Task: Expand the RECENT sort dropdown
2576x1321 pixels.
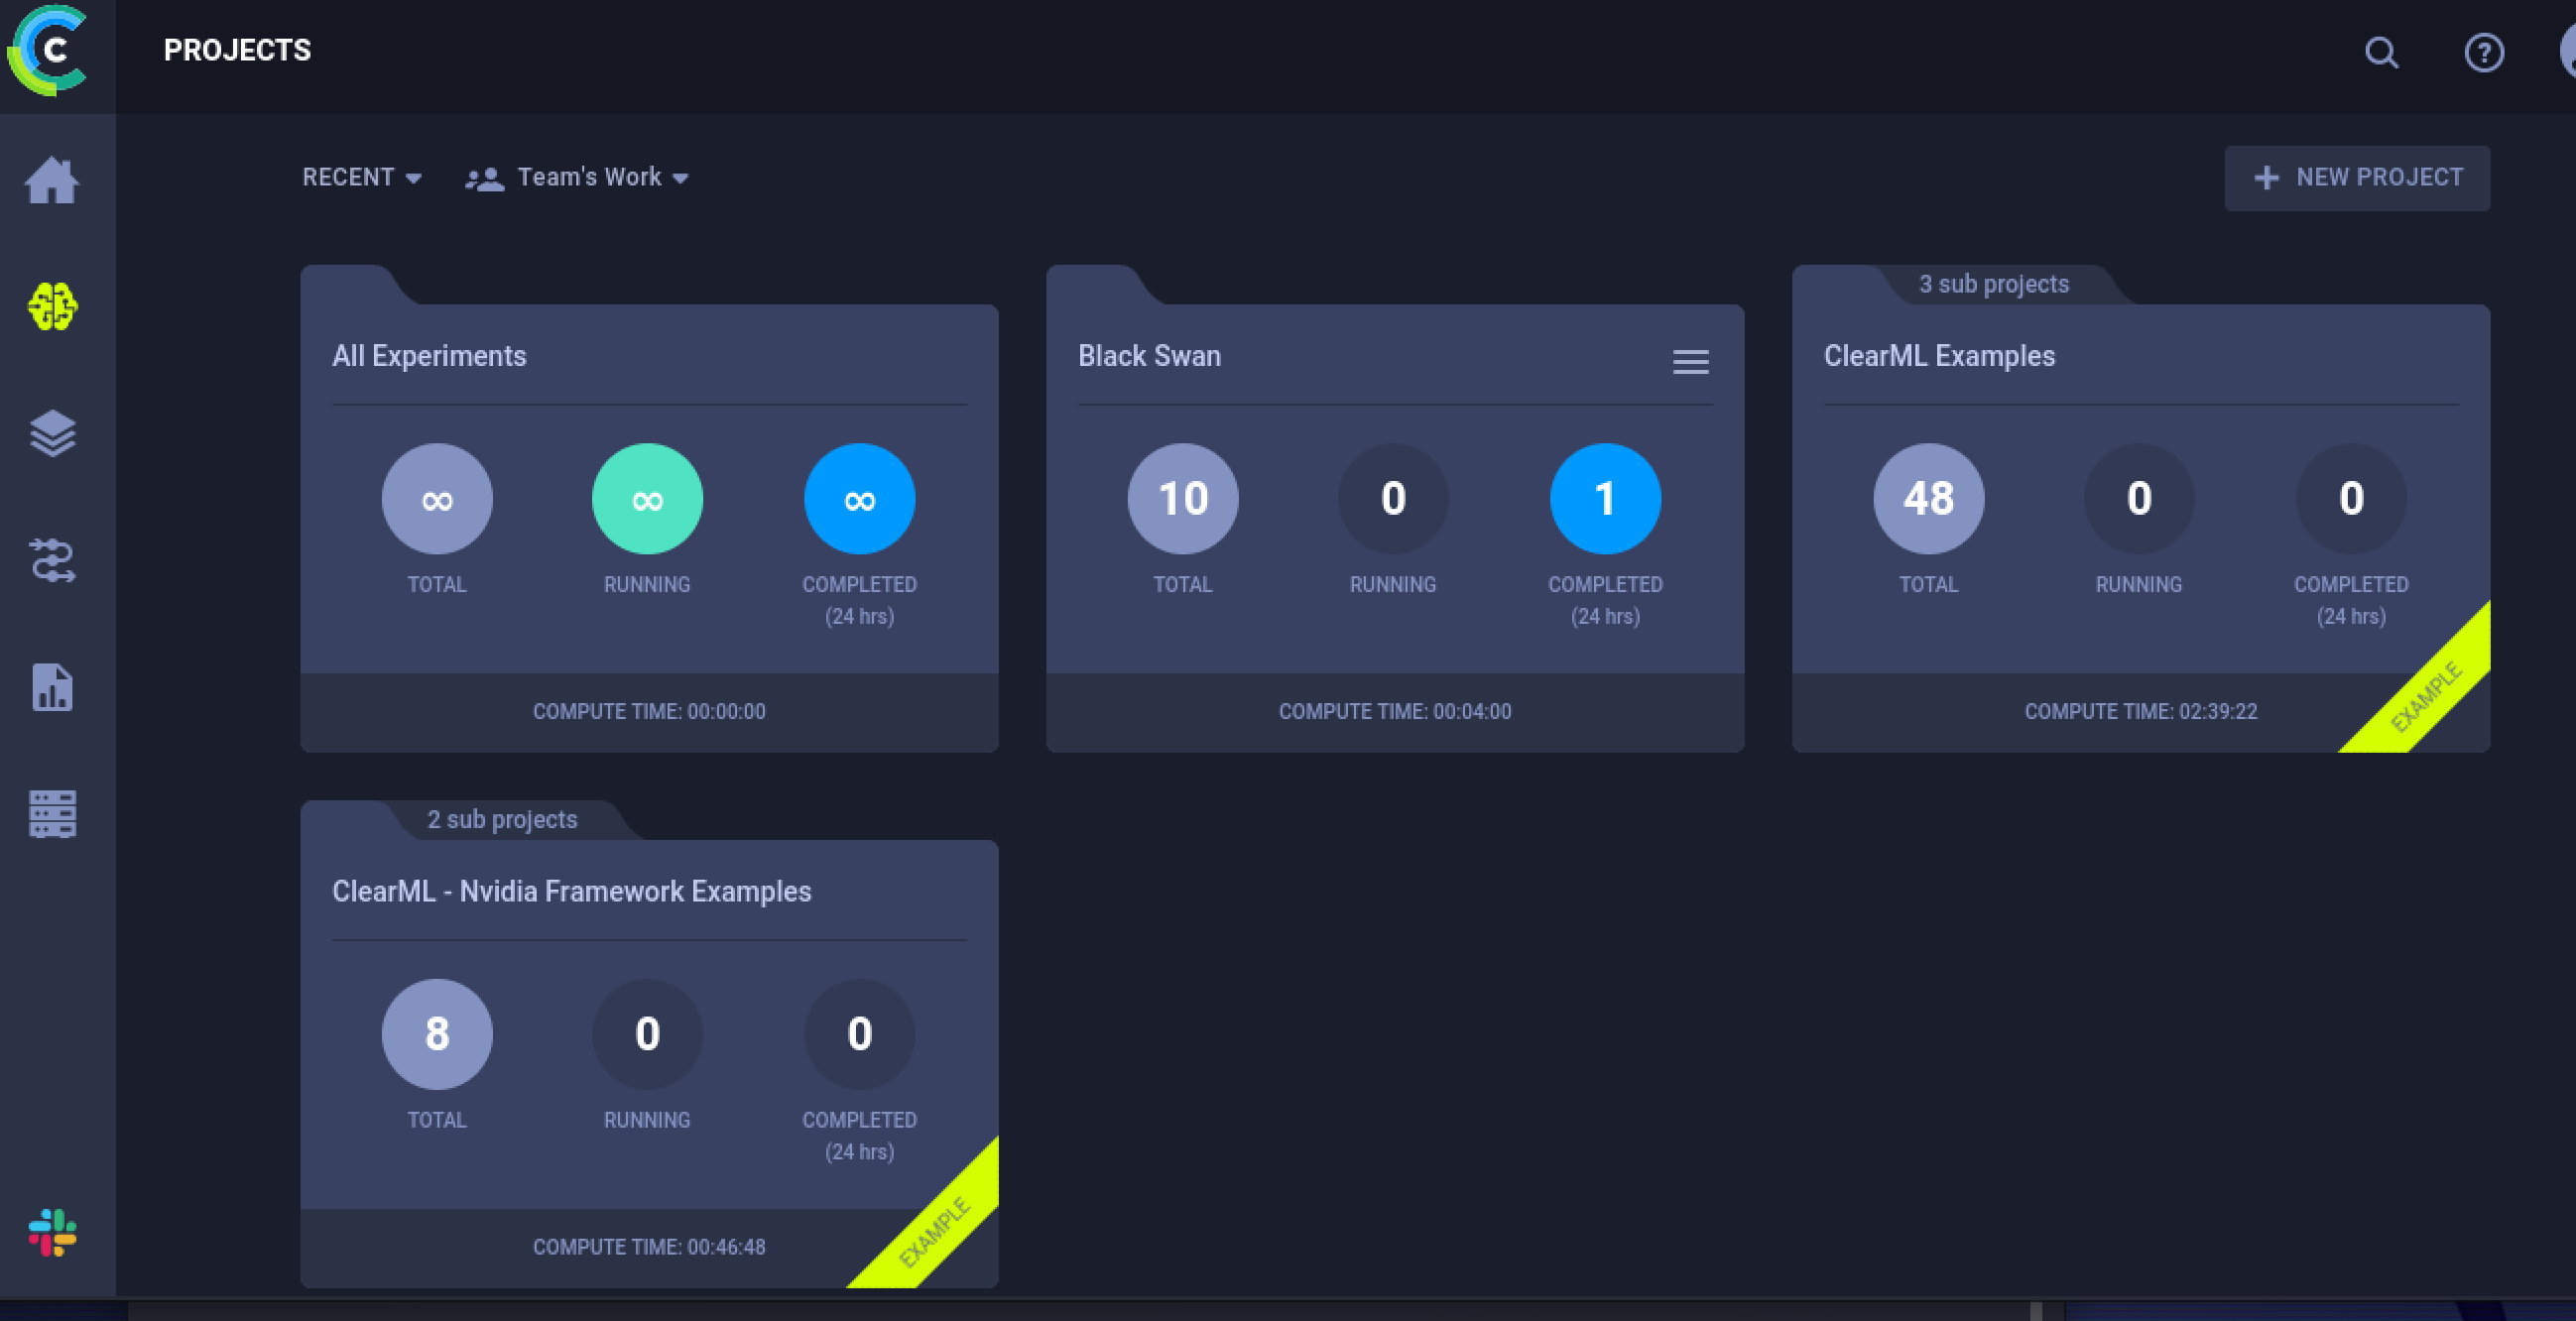Action: coord(362,177)
